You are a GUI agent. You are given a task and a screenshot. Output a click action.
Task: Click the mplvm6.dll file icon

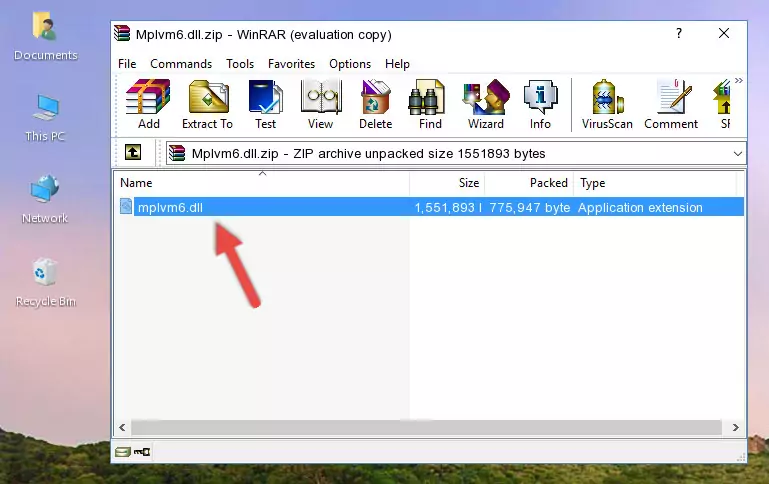126,206
